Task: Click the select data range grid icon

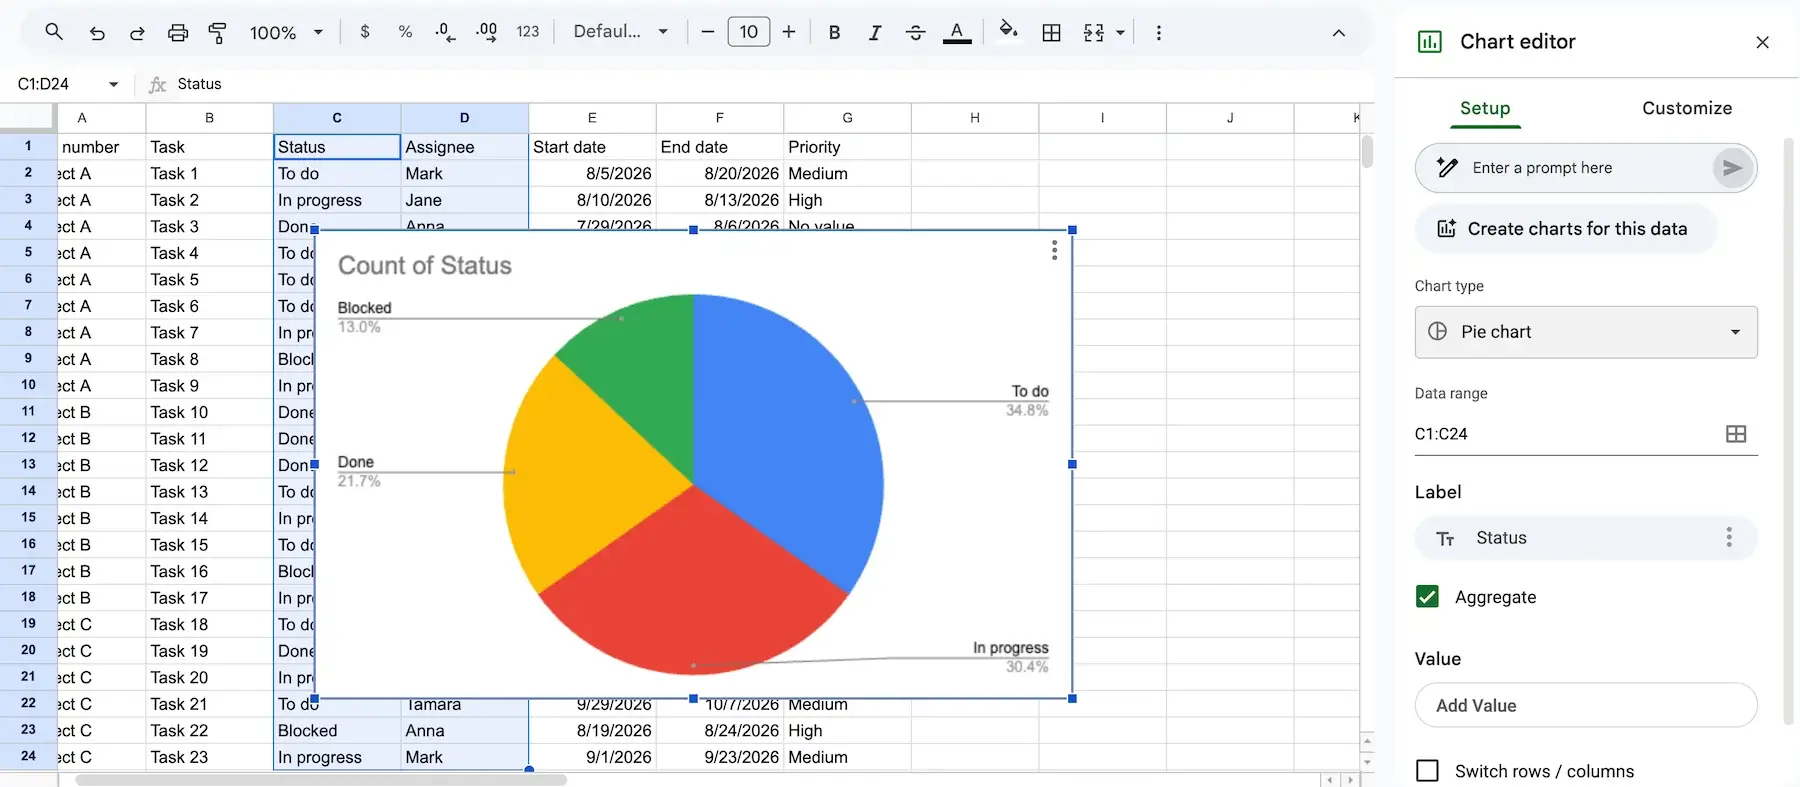Action: tap(1736, 434)
